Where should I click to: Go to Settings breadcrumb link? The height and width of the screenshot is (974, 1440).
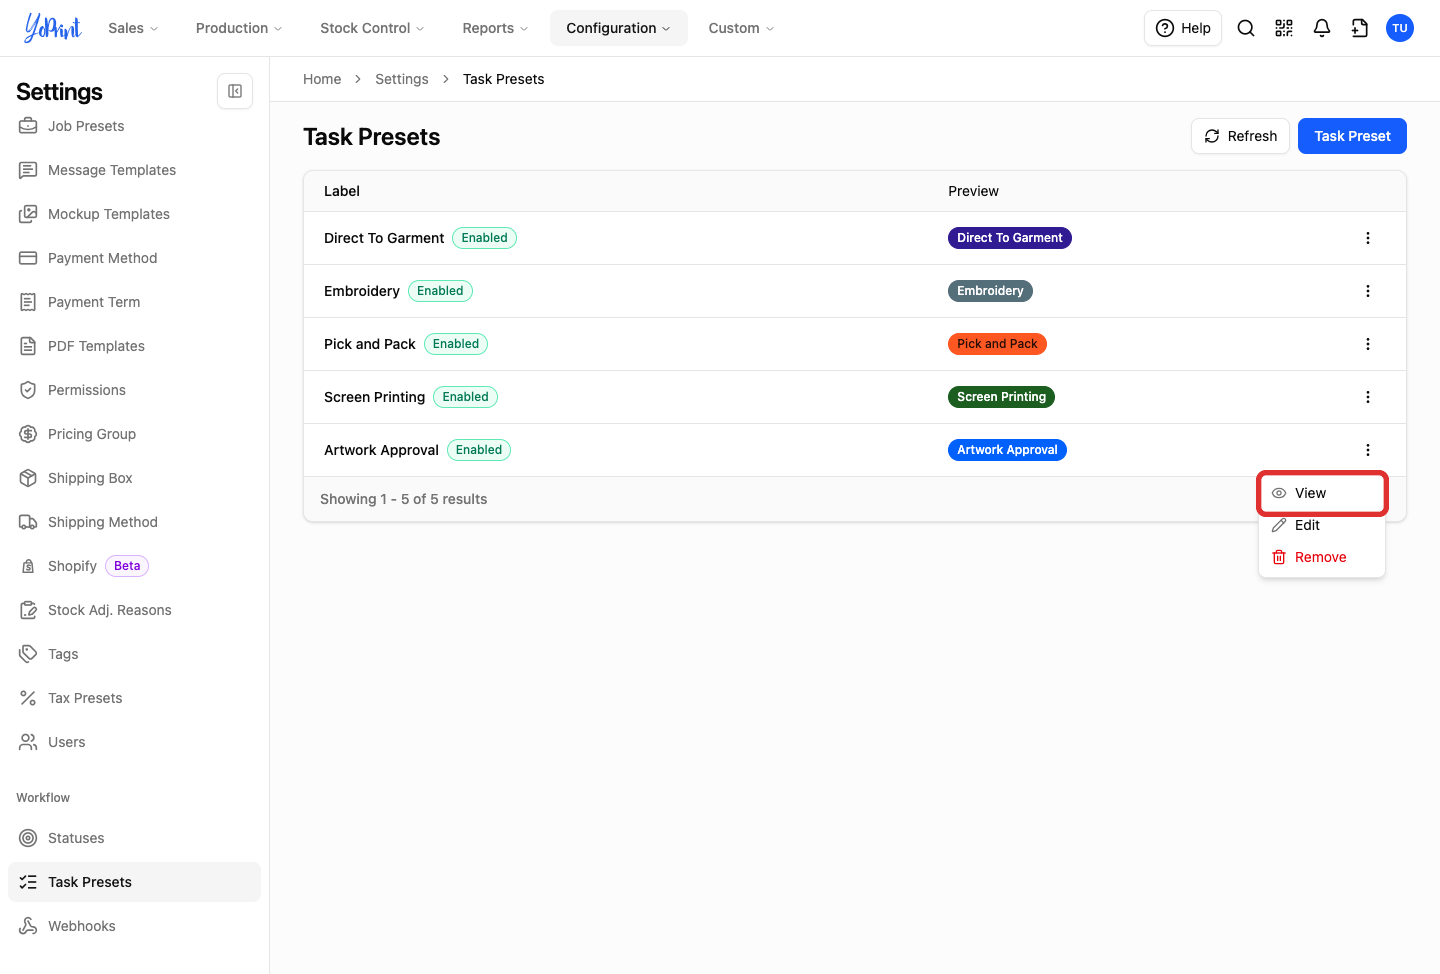tap(402, 79)
